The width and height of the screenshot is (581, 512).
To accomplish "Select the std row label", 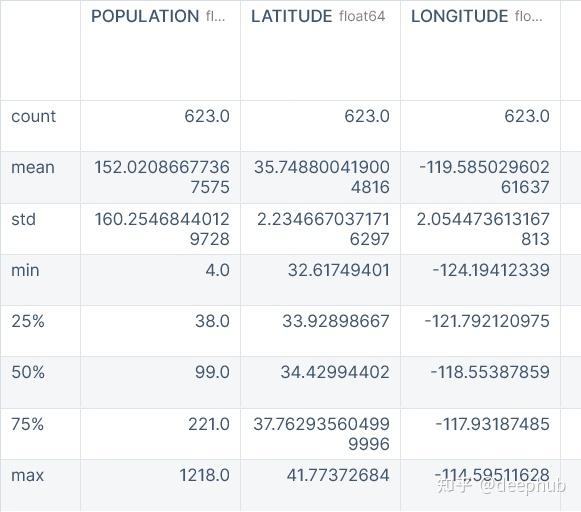I will click(23, 219).
